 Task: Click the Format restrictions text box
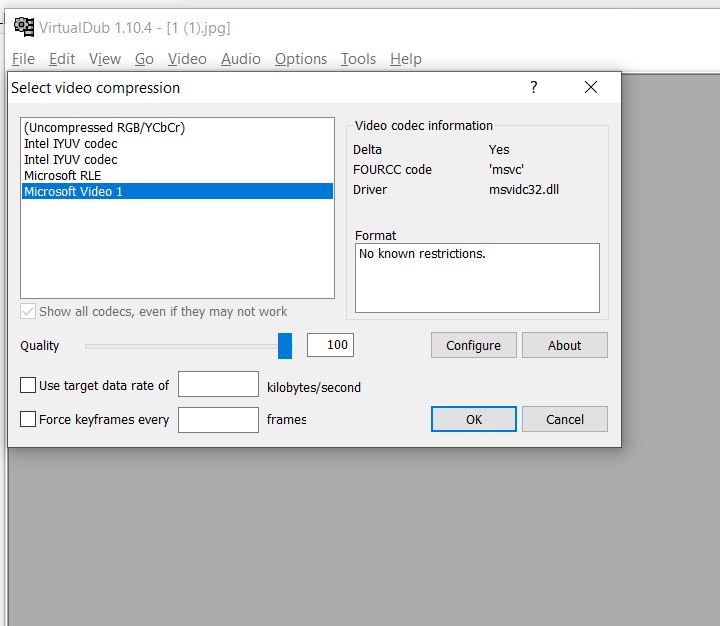(x=477, y=278)
